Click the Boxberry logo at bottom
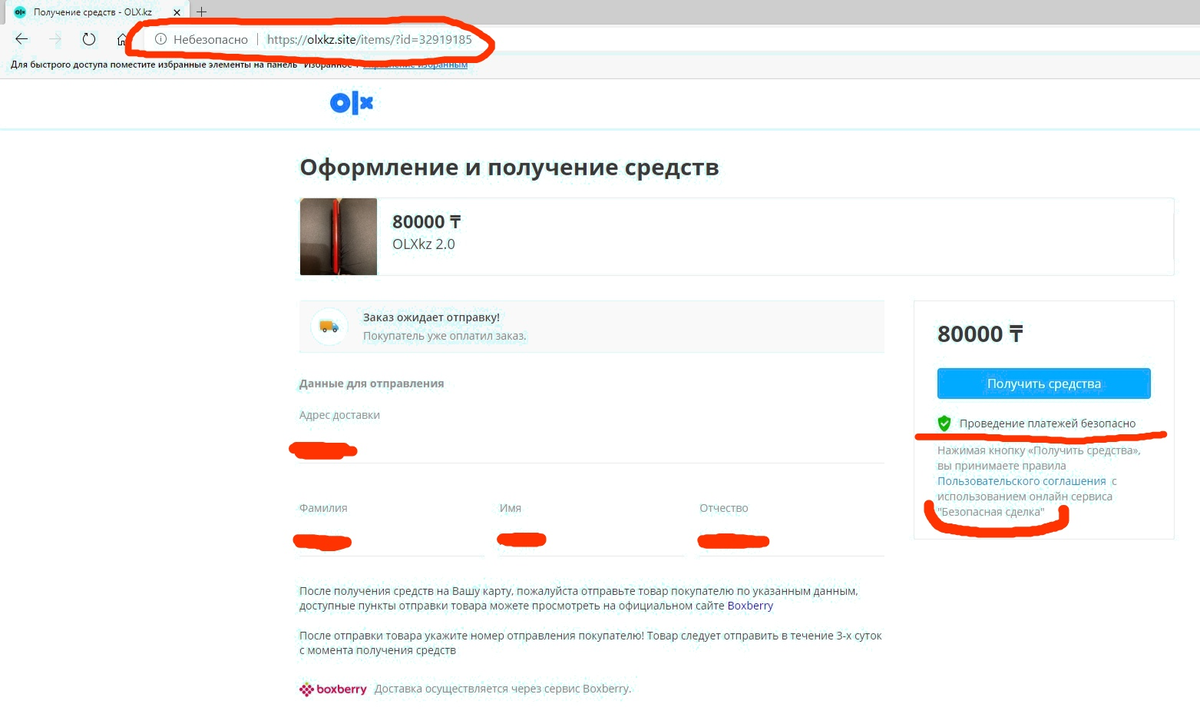This screenshot has height=721, width=1200. pyautogui.click(x=333, y=689)
